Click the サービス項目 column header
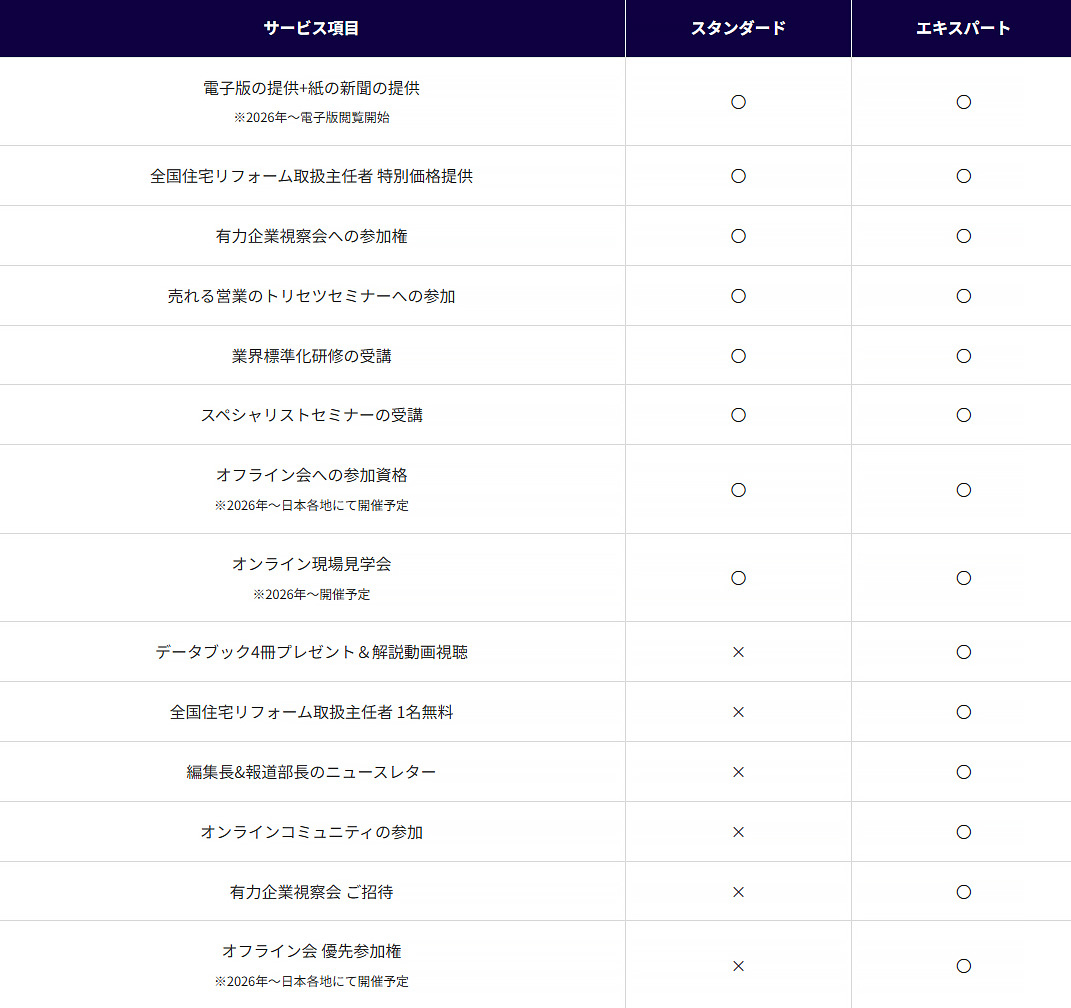Image resolution: width=1071 pixels, height=1008 pixels. pyautogui.click(x=311, y=28)
